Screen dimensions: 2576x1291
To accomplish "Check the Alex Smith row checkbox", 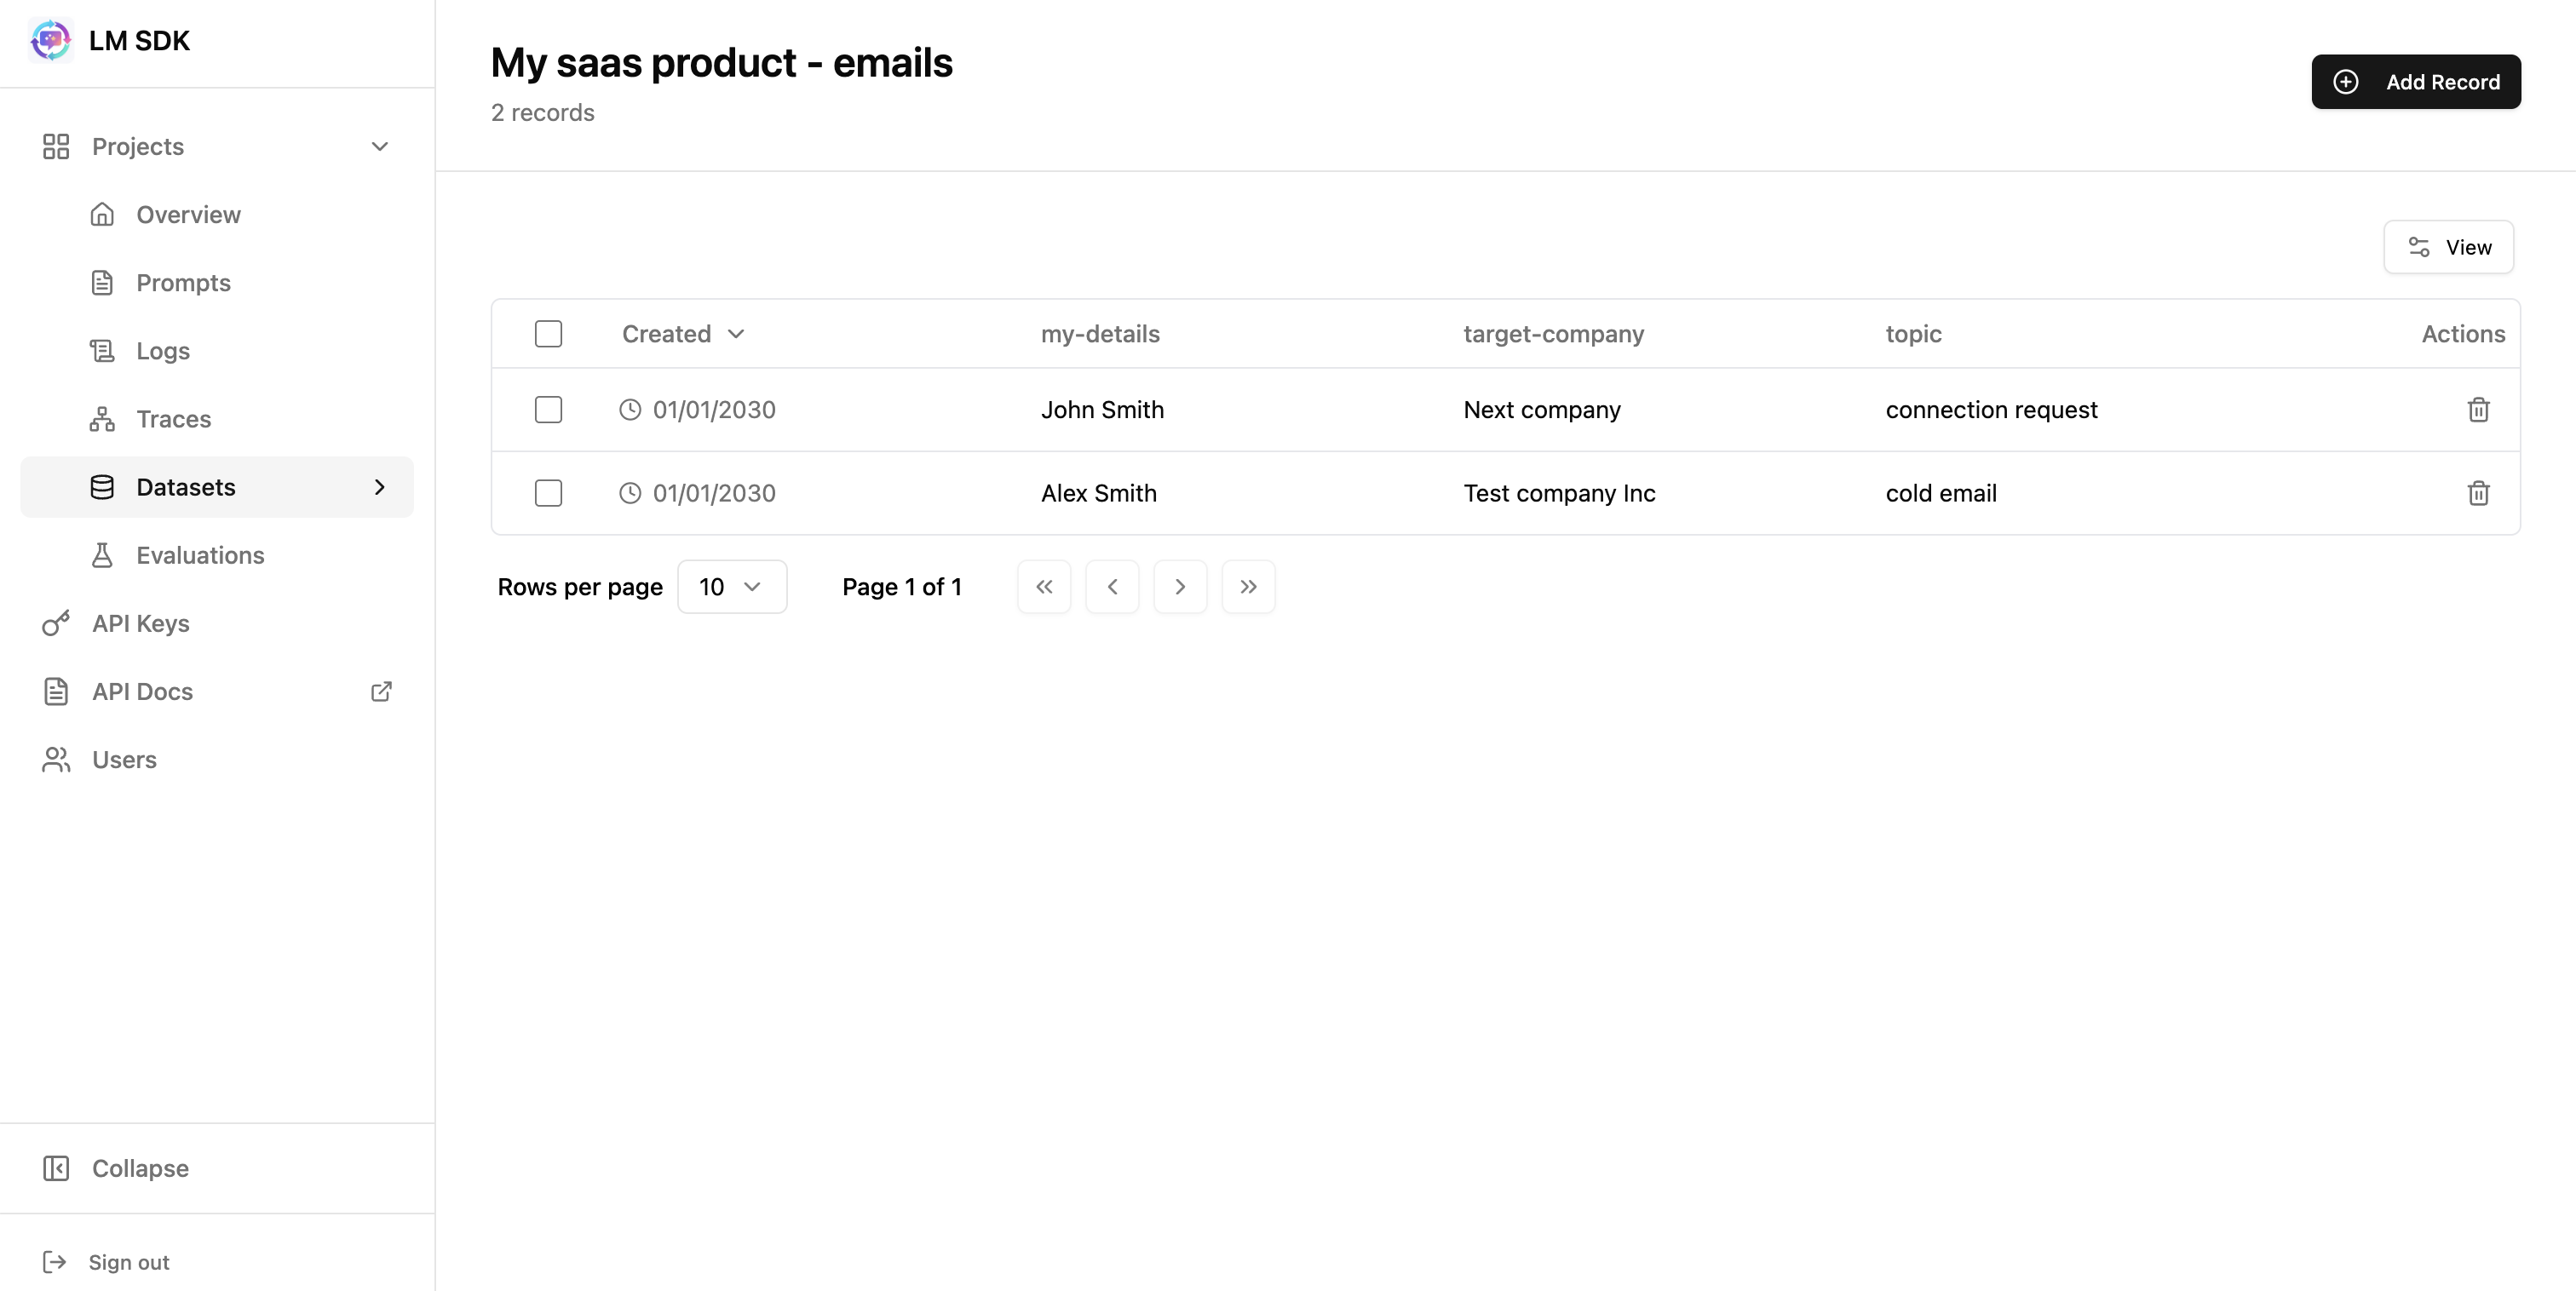I will [548, 492].
